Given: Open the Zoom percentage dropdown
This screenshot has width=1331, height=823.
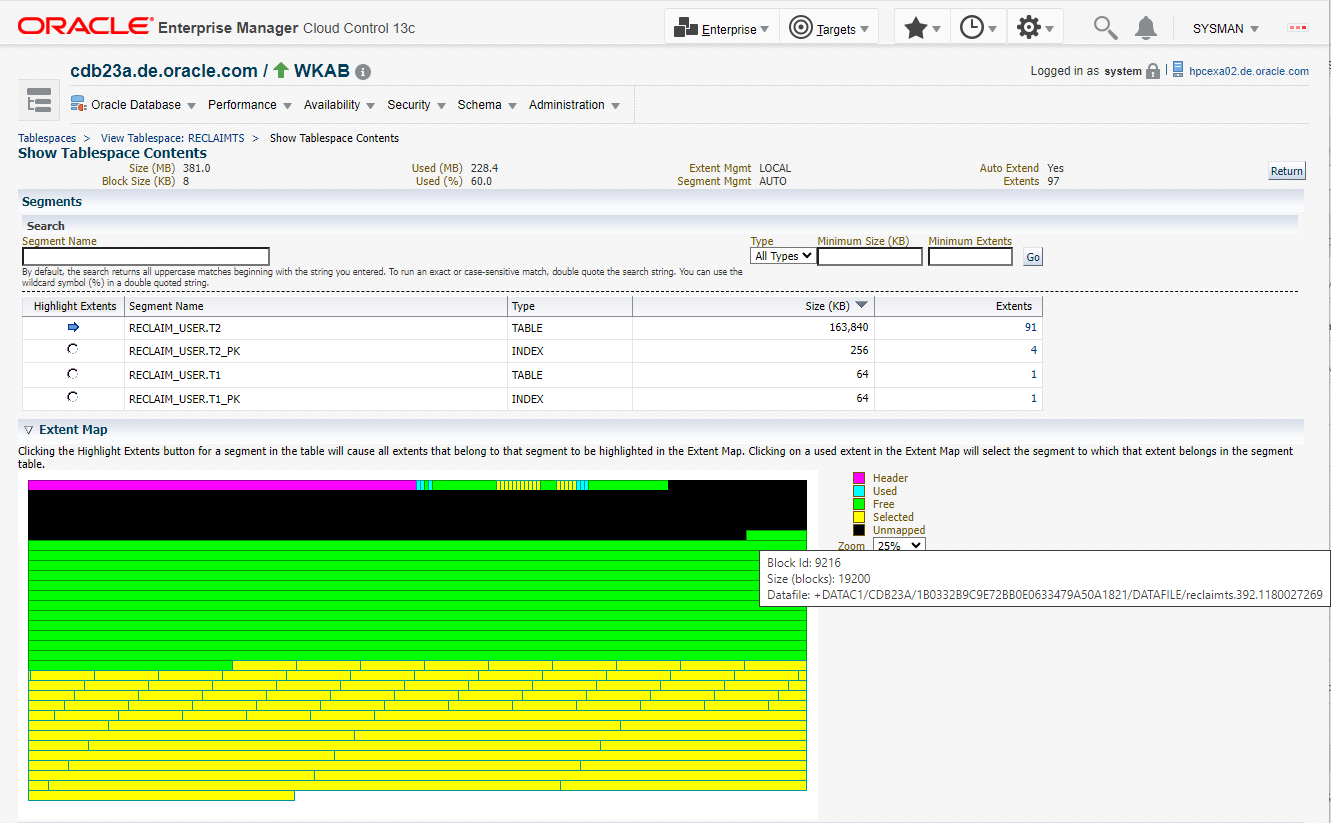Looking at the screenshot, I should click(899, 546).
